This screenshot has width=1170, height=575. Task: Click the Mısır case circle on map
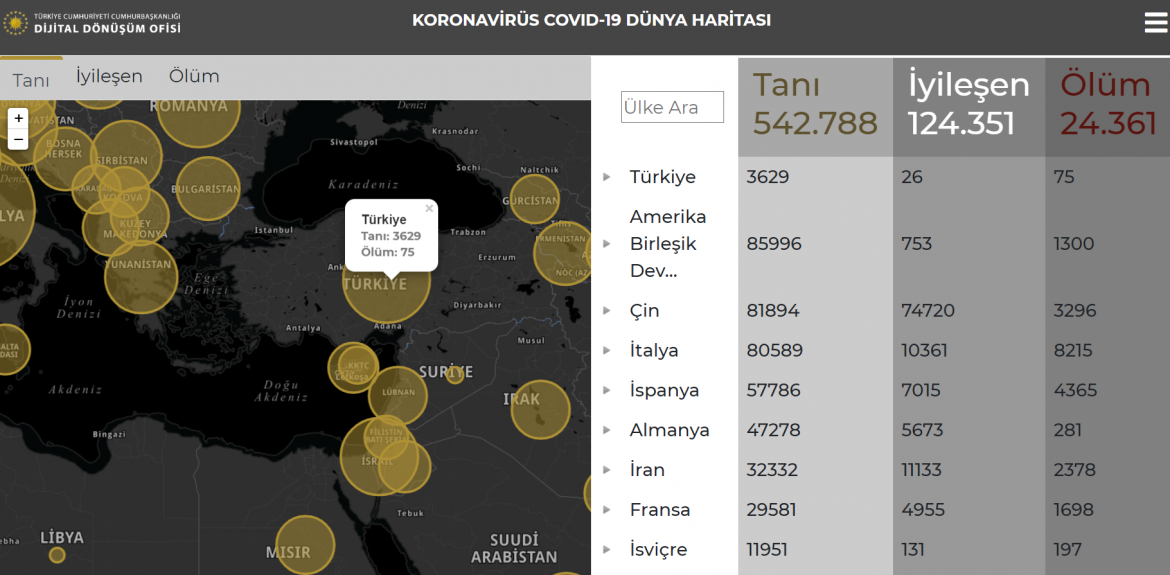point(304,544)
